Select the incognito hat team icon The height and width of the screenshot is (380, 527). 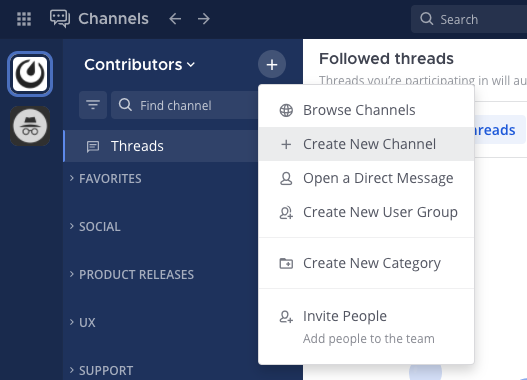(x=30, y=126)
